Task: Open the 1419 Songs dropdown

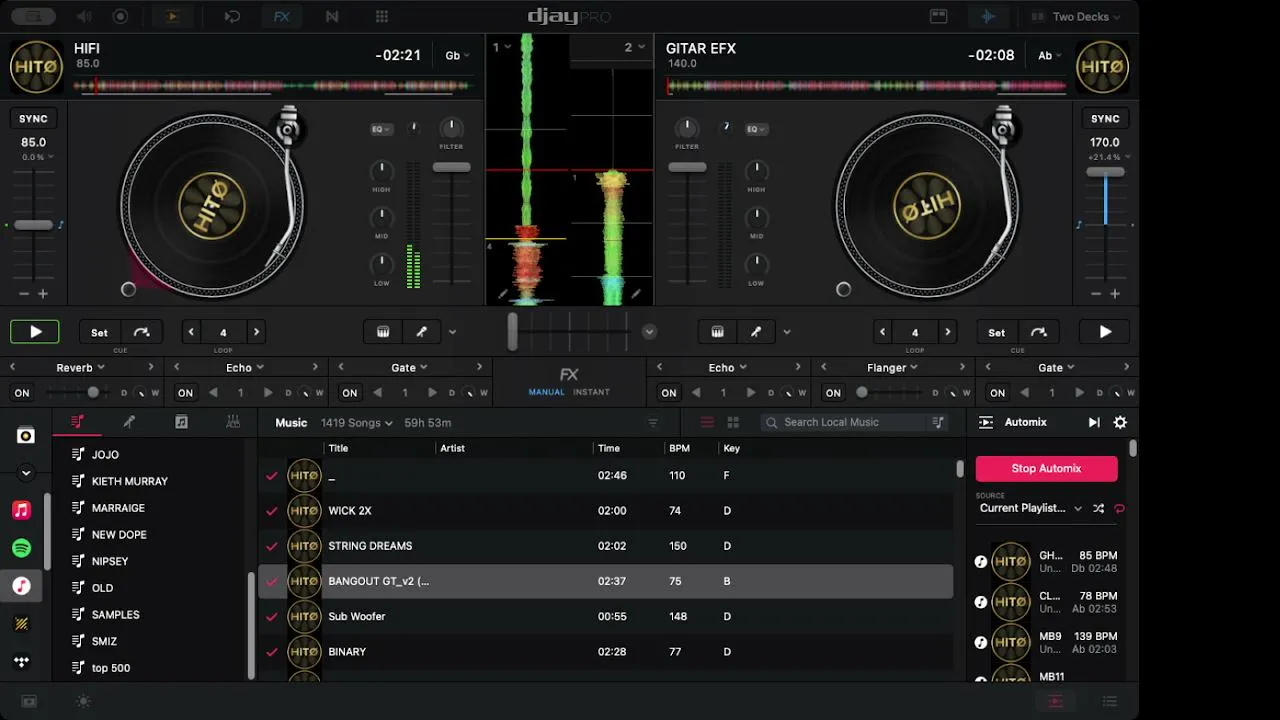Action: (357, 423)
